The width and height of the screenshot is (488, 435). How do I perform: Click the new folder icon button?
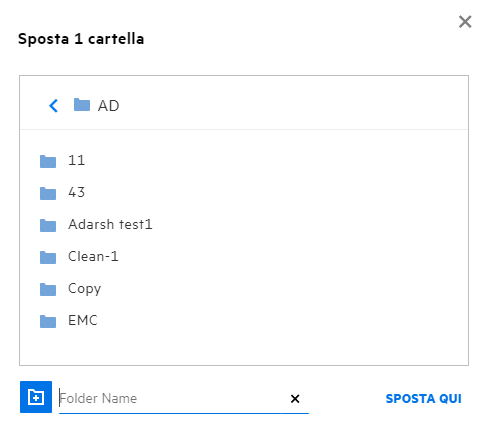[36, 397]
